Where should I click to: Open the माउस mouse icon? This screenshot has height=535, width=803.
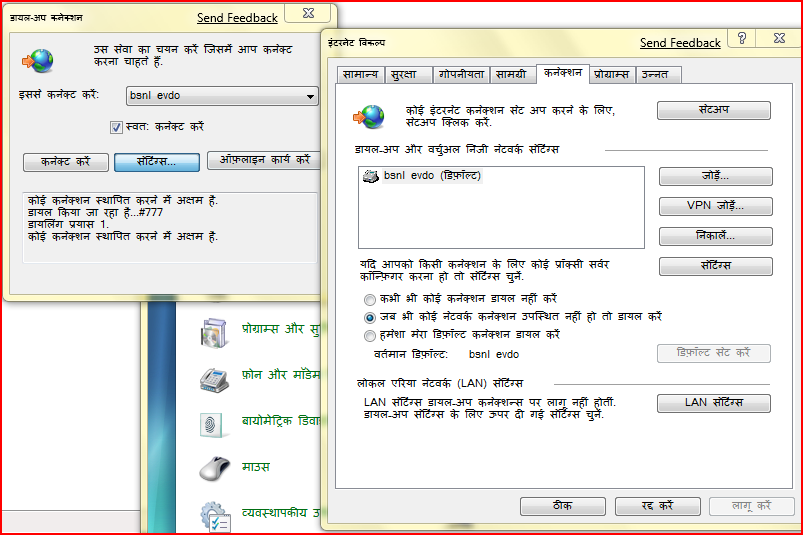tap(215, 468)
